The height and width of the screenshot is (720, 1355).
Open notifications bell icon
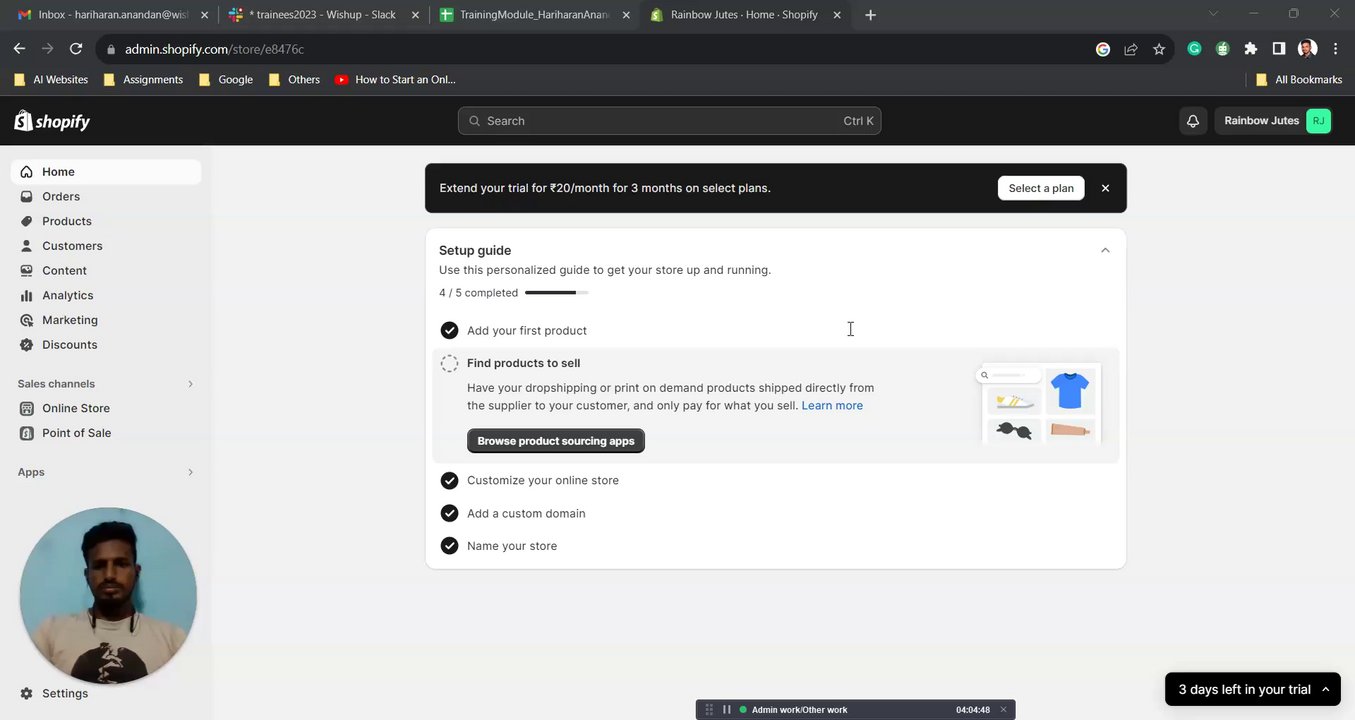(1192, 121)
